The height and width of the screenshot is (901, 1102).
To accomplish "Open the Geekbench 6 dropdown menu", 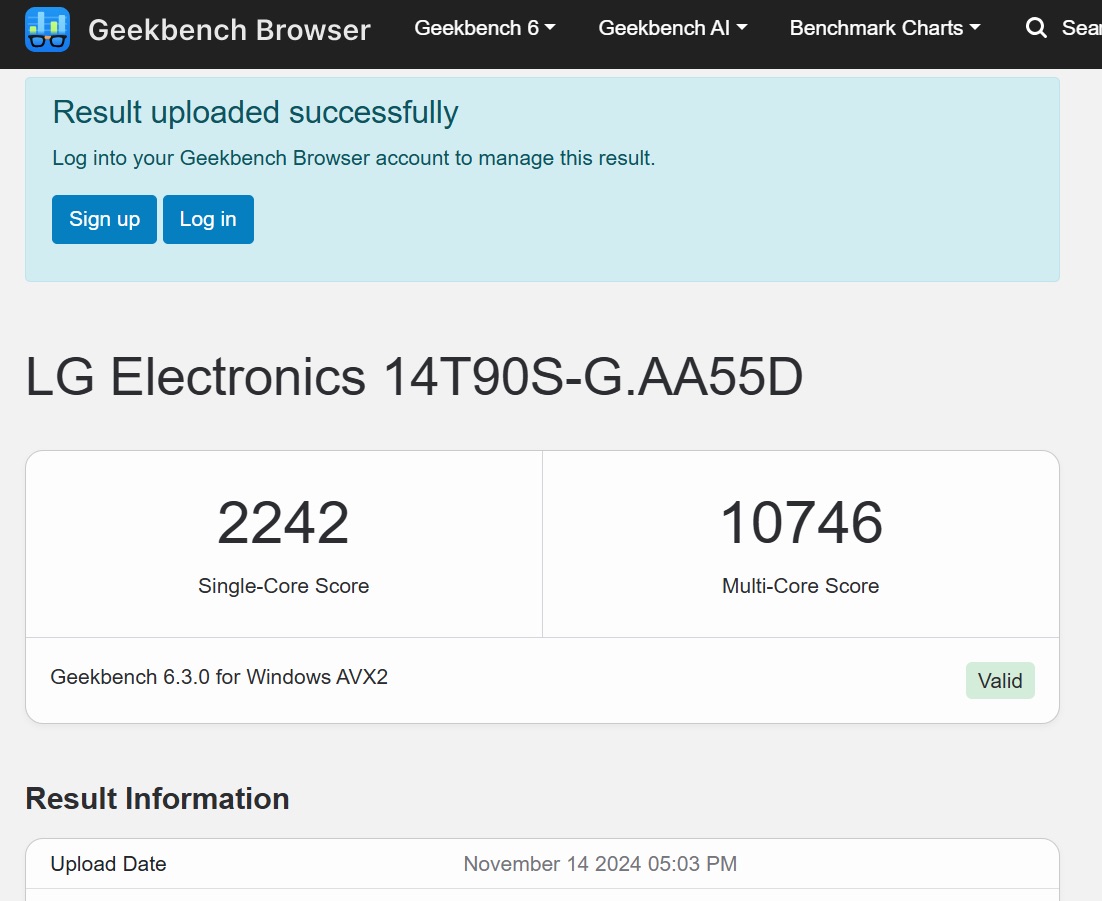I will point(485,28).
